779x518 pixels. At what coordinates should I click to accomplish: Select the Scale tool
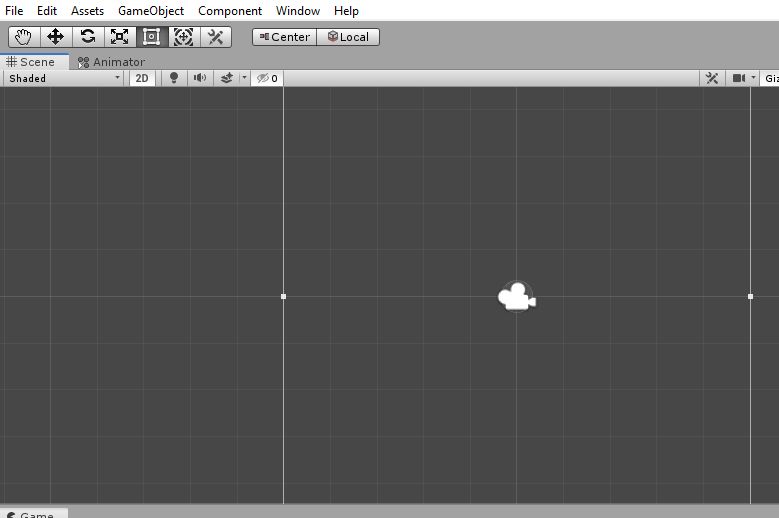120,37
